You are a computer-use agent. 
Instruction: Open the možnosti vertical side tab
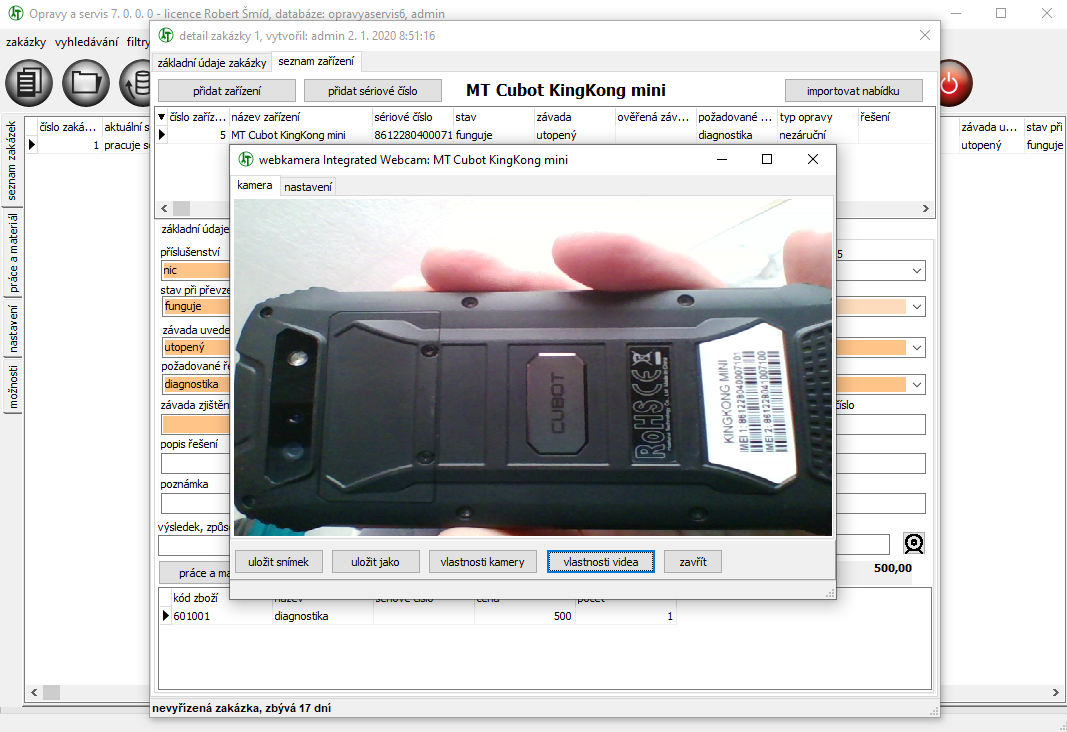[12, 386]
